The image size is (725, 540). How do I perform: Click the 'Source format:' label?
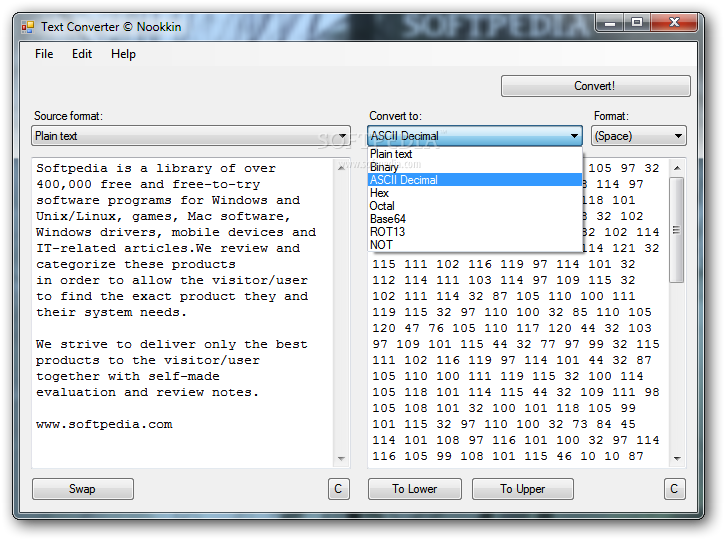(68, 116)
